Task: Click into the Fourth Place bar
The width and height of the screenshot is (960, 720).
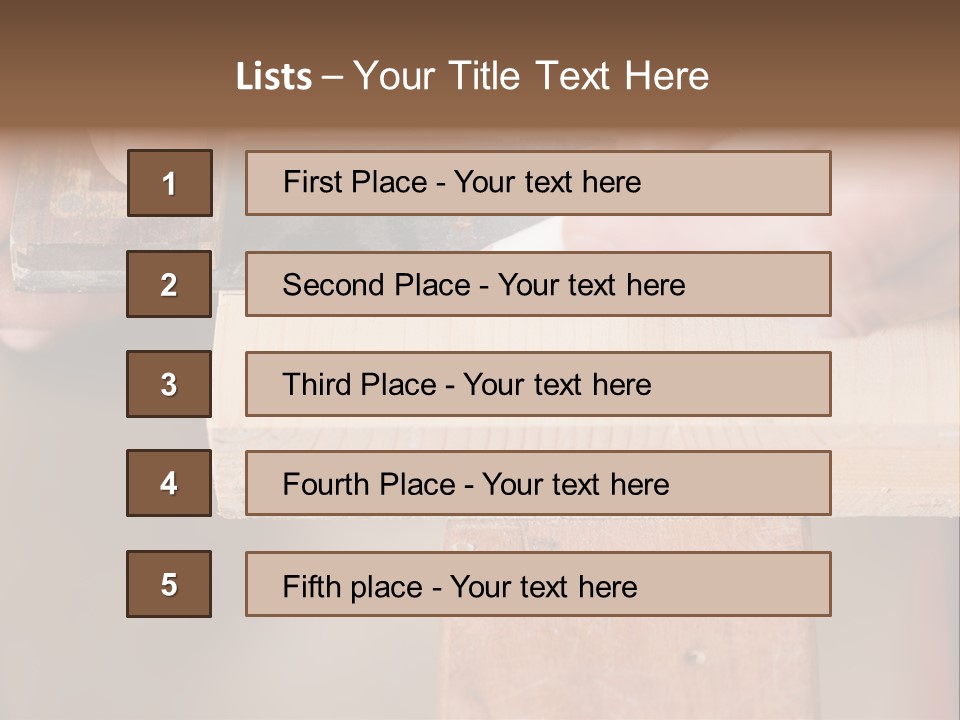Action: 538,484
